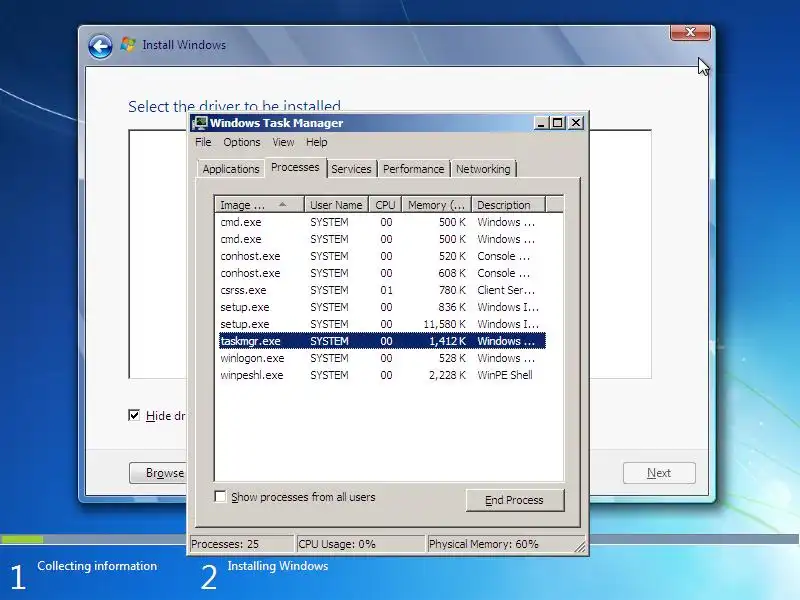
Task: Sort by the User Name column header
Action: click(336, 205)
